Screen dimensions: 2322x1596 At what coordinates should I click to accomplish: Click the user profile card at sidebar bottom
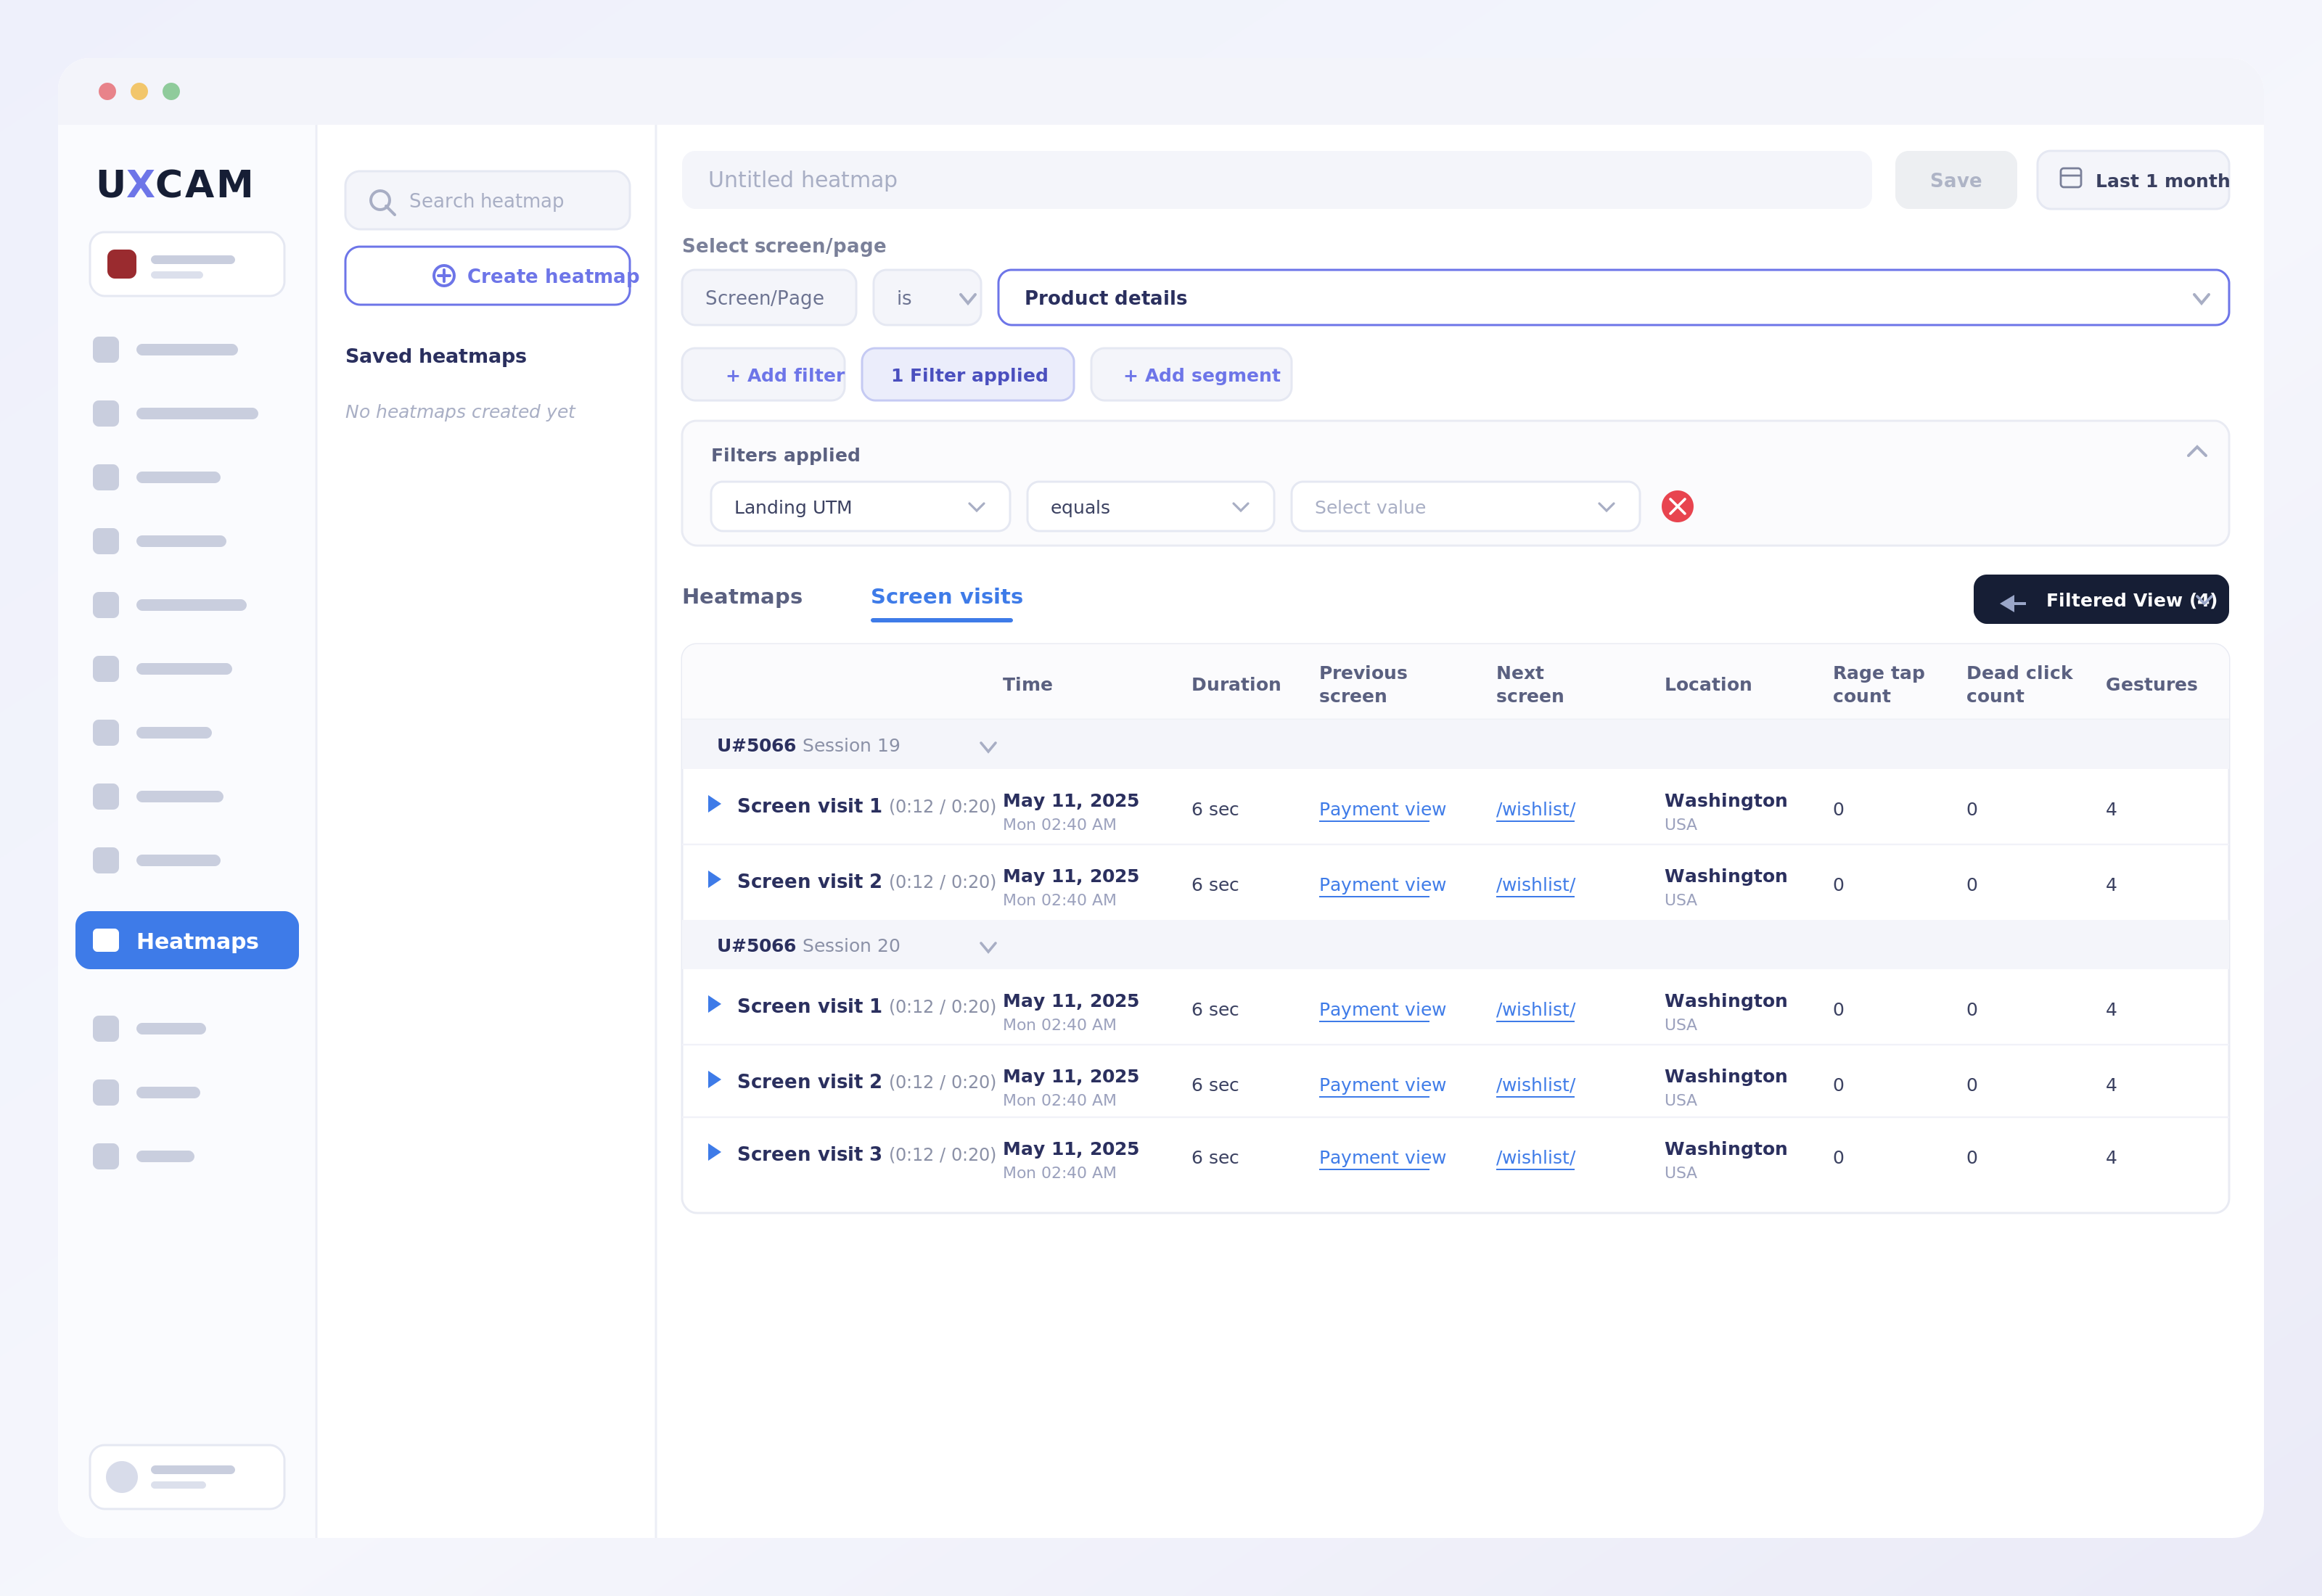[187, 1476]
